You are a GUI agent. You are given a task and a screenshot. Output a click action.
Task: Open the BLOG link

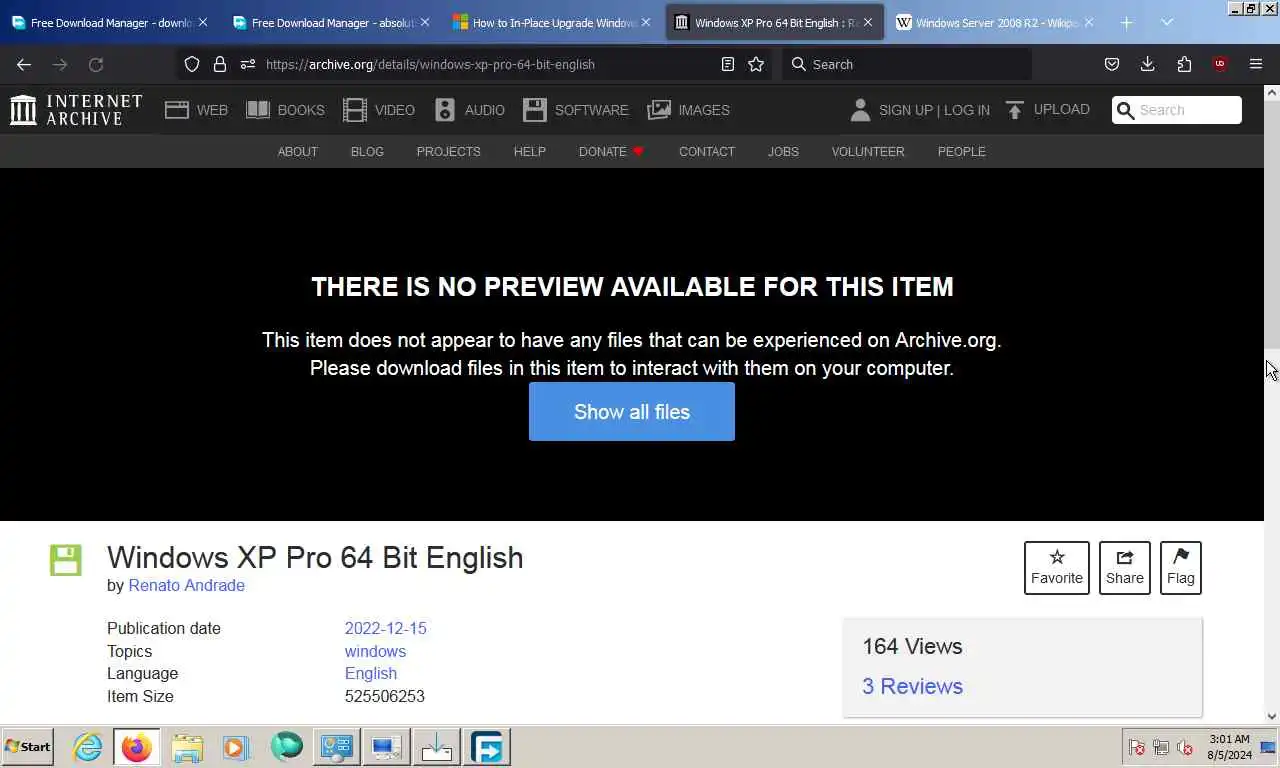point(367,152)
